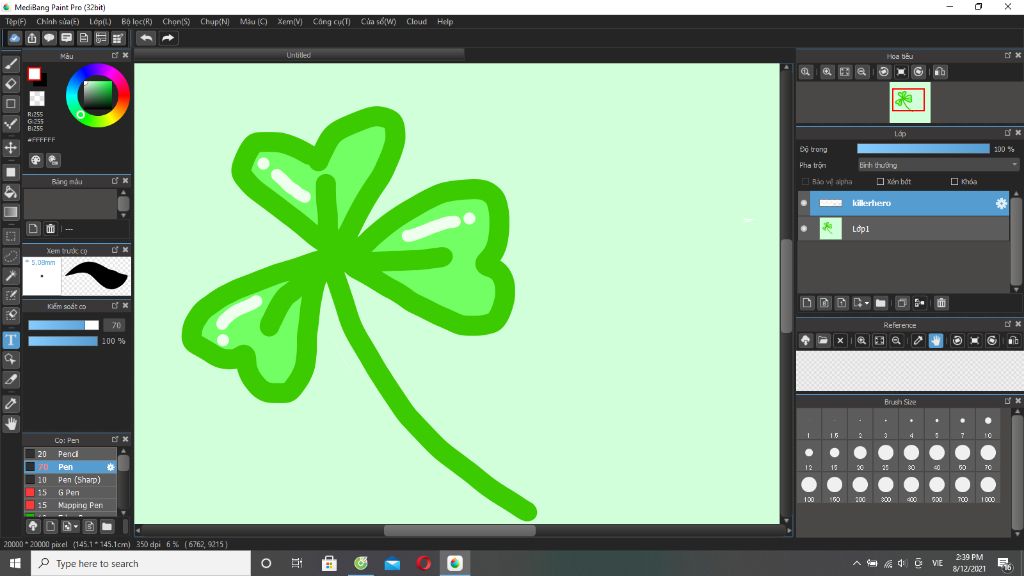
Task: Delete the palette color with the trash icon
Action: 50,229
